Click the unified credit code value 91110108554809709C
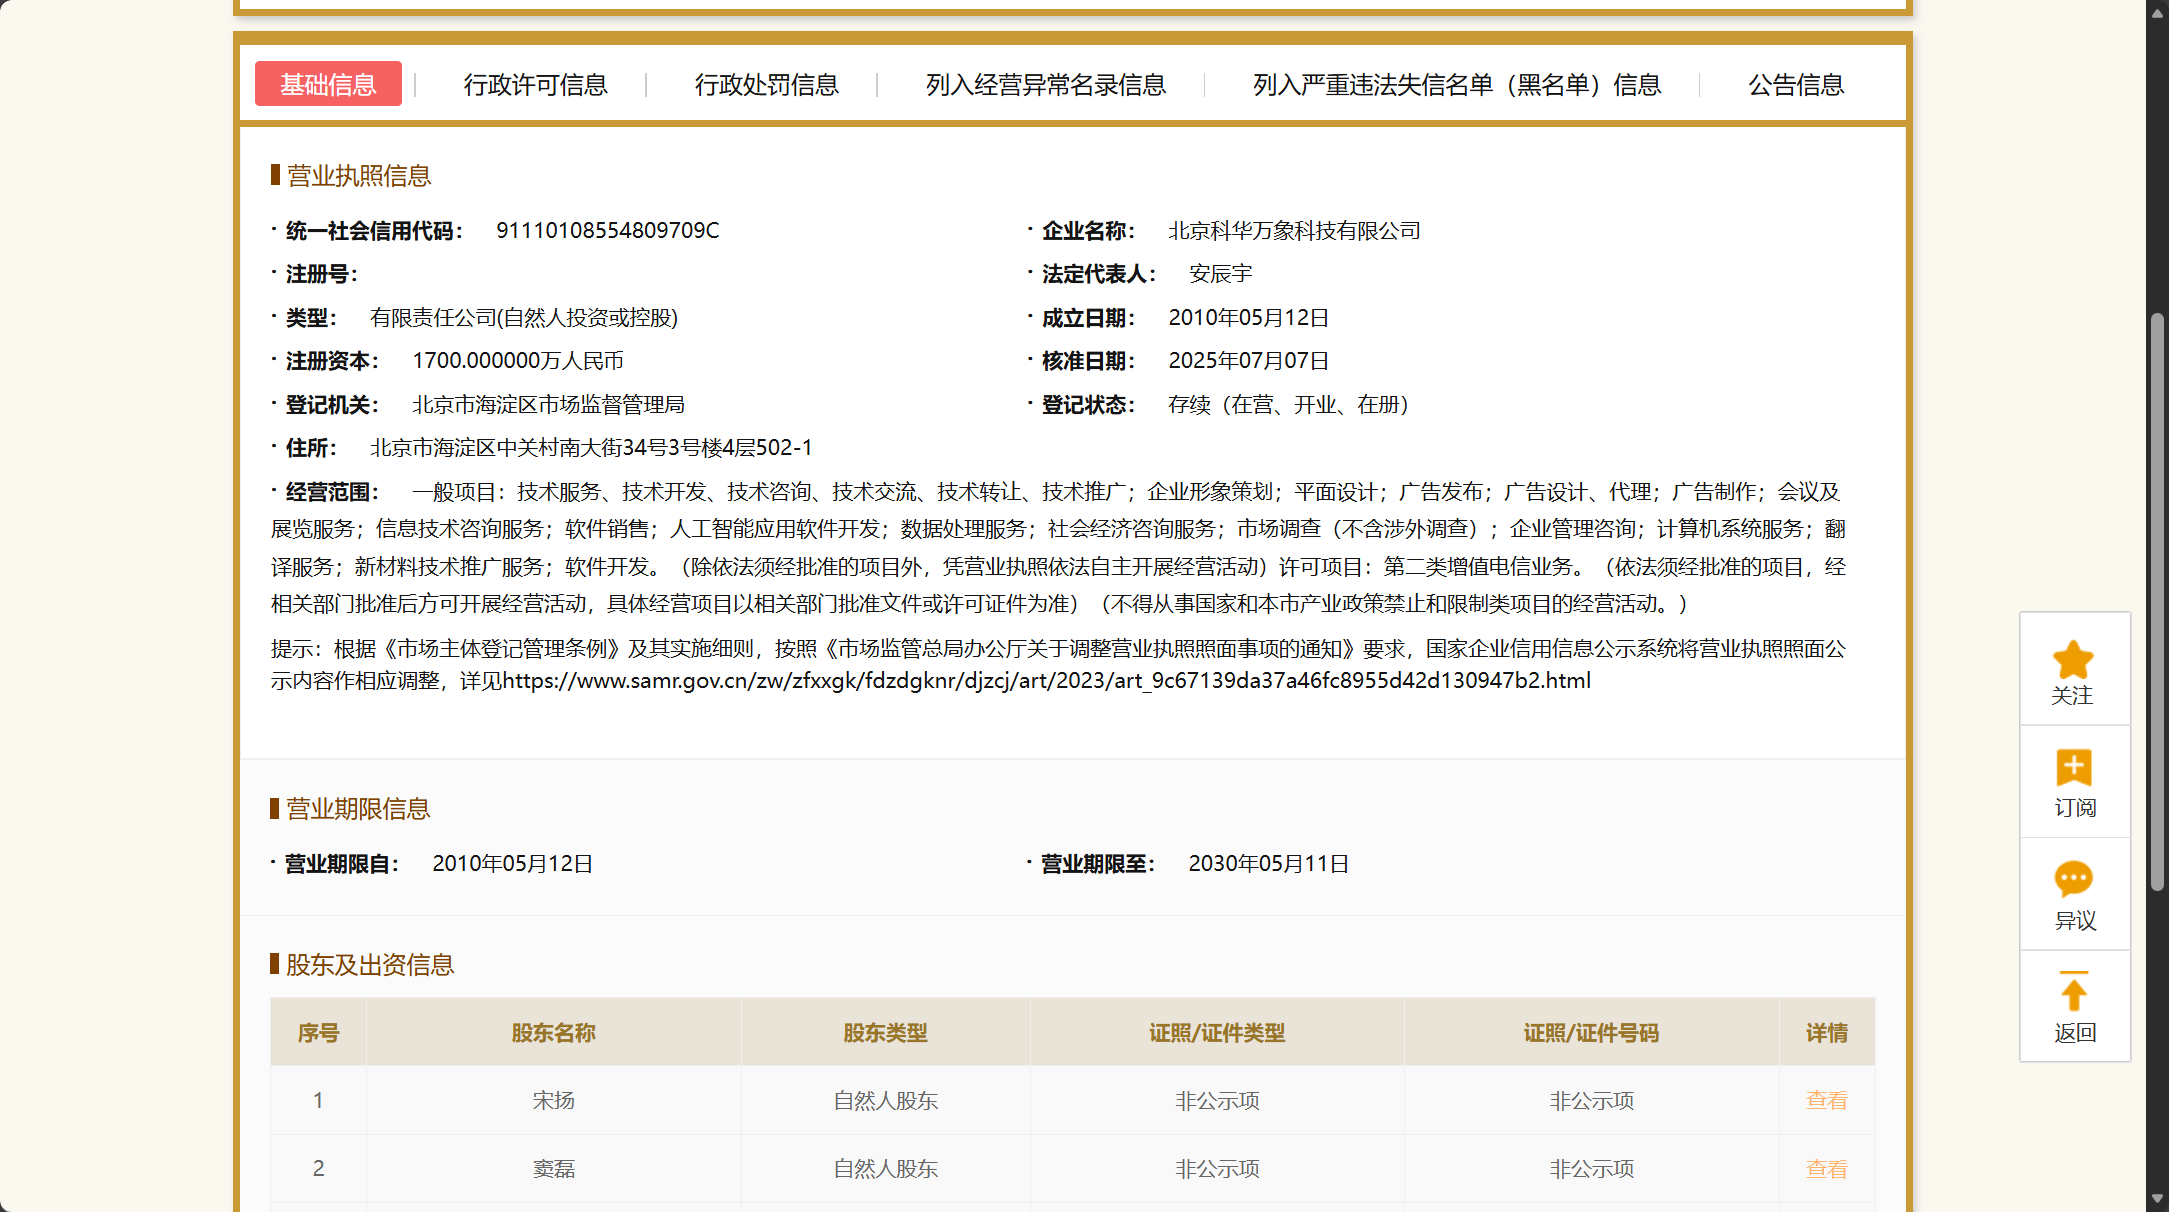This screenshot has height=1212, width=2169. click(x=607, y=231)
